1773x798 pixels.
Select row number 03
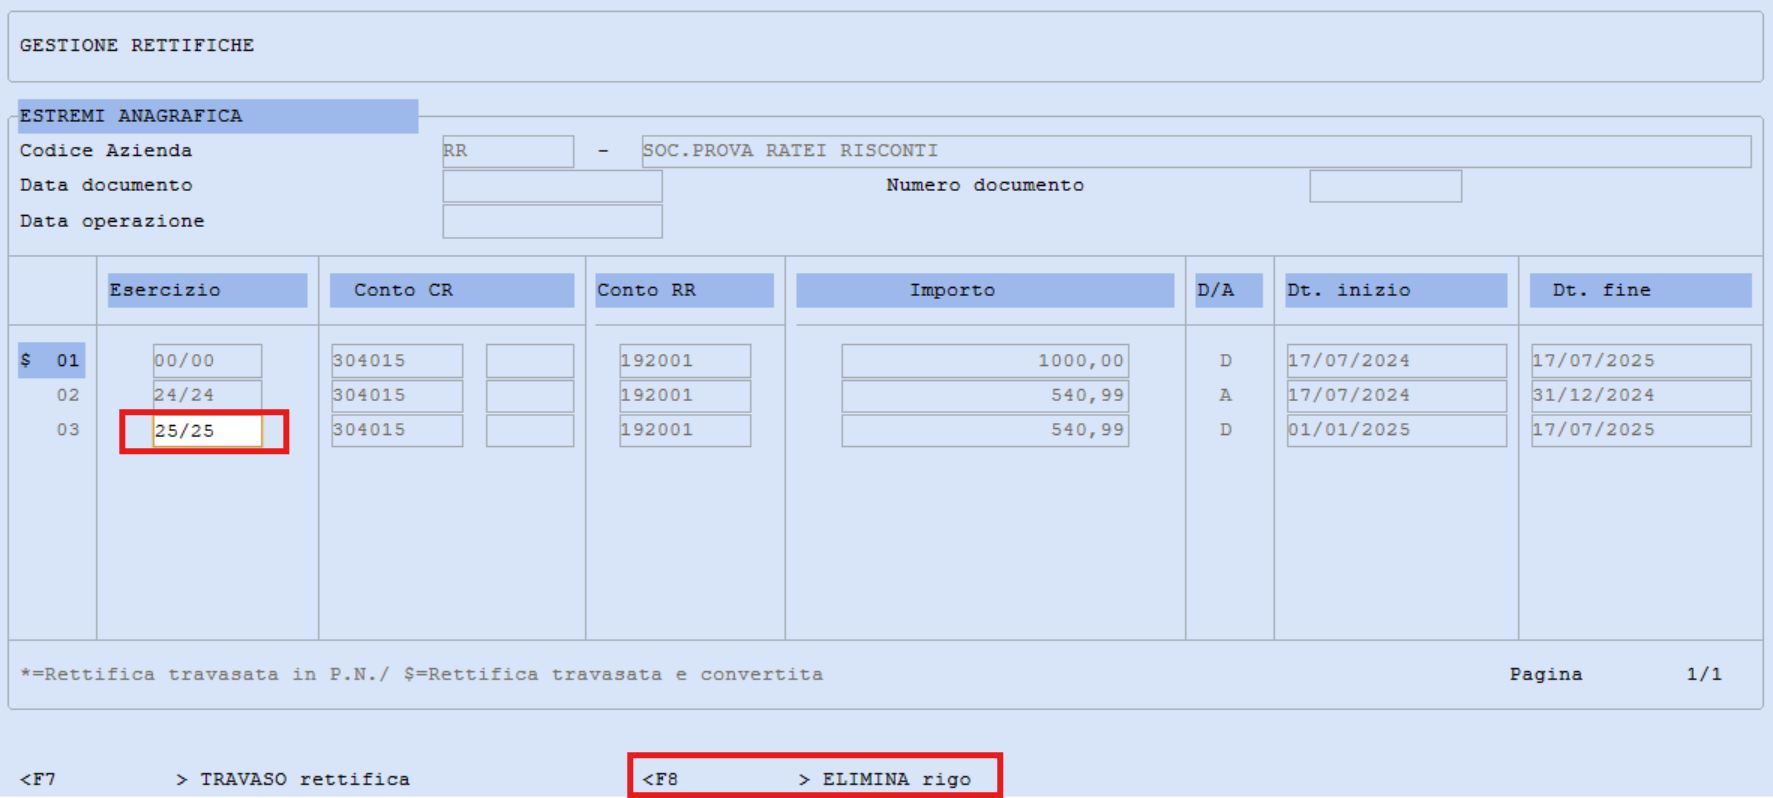pos(67,430)
